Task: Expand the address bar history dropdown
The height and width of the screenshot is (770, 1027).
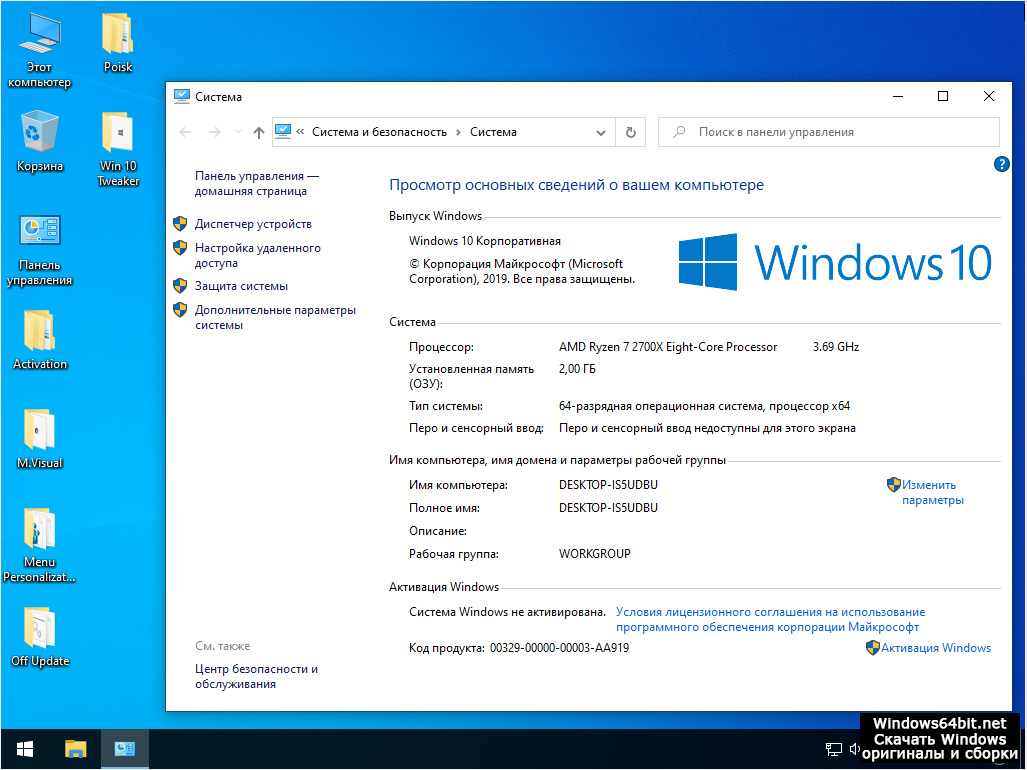Action: coord(600,132)
